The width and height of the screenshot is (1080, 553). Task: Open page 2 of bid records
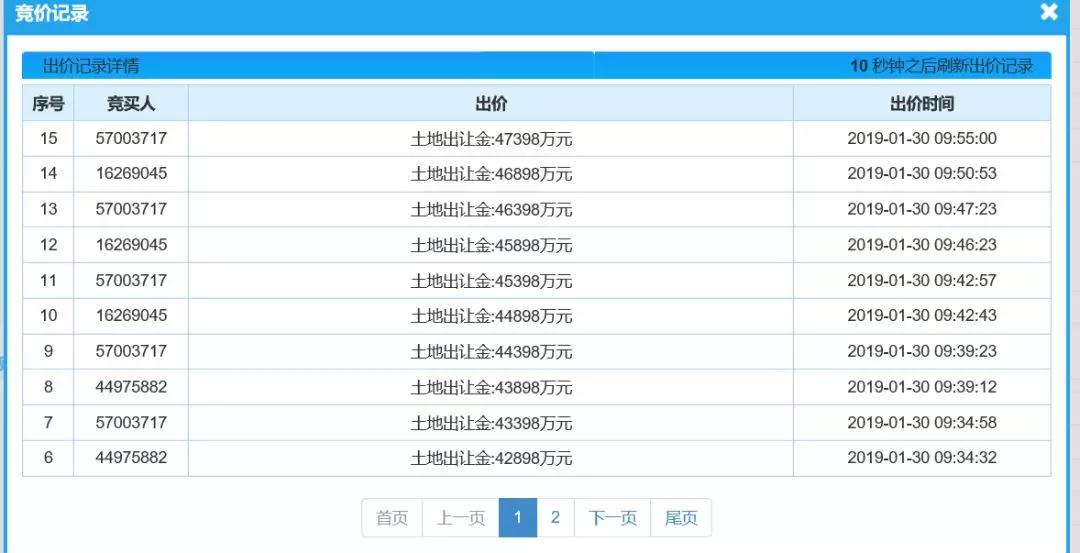click(555, 518)
